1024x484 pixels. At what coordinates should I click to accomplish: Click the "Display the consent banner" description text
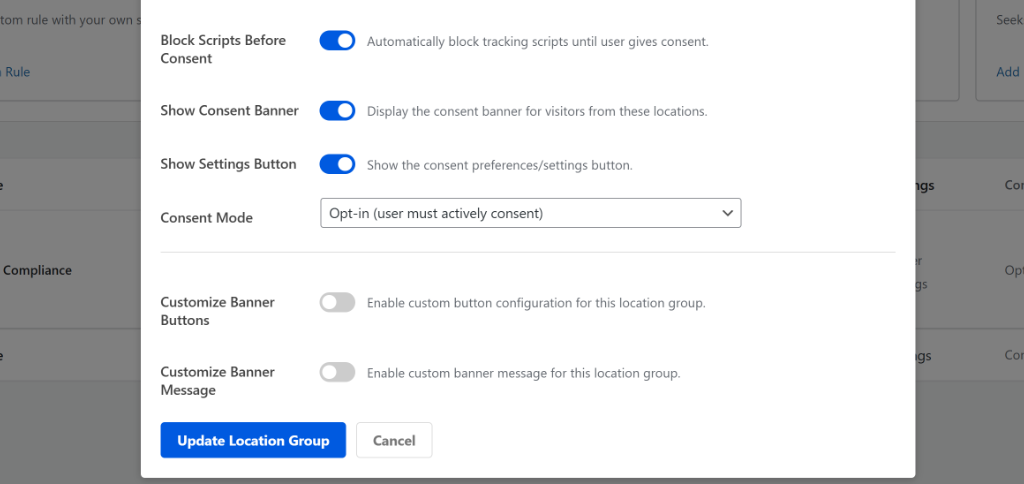click(x=537, y=111)
